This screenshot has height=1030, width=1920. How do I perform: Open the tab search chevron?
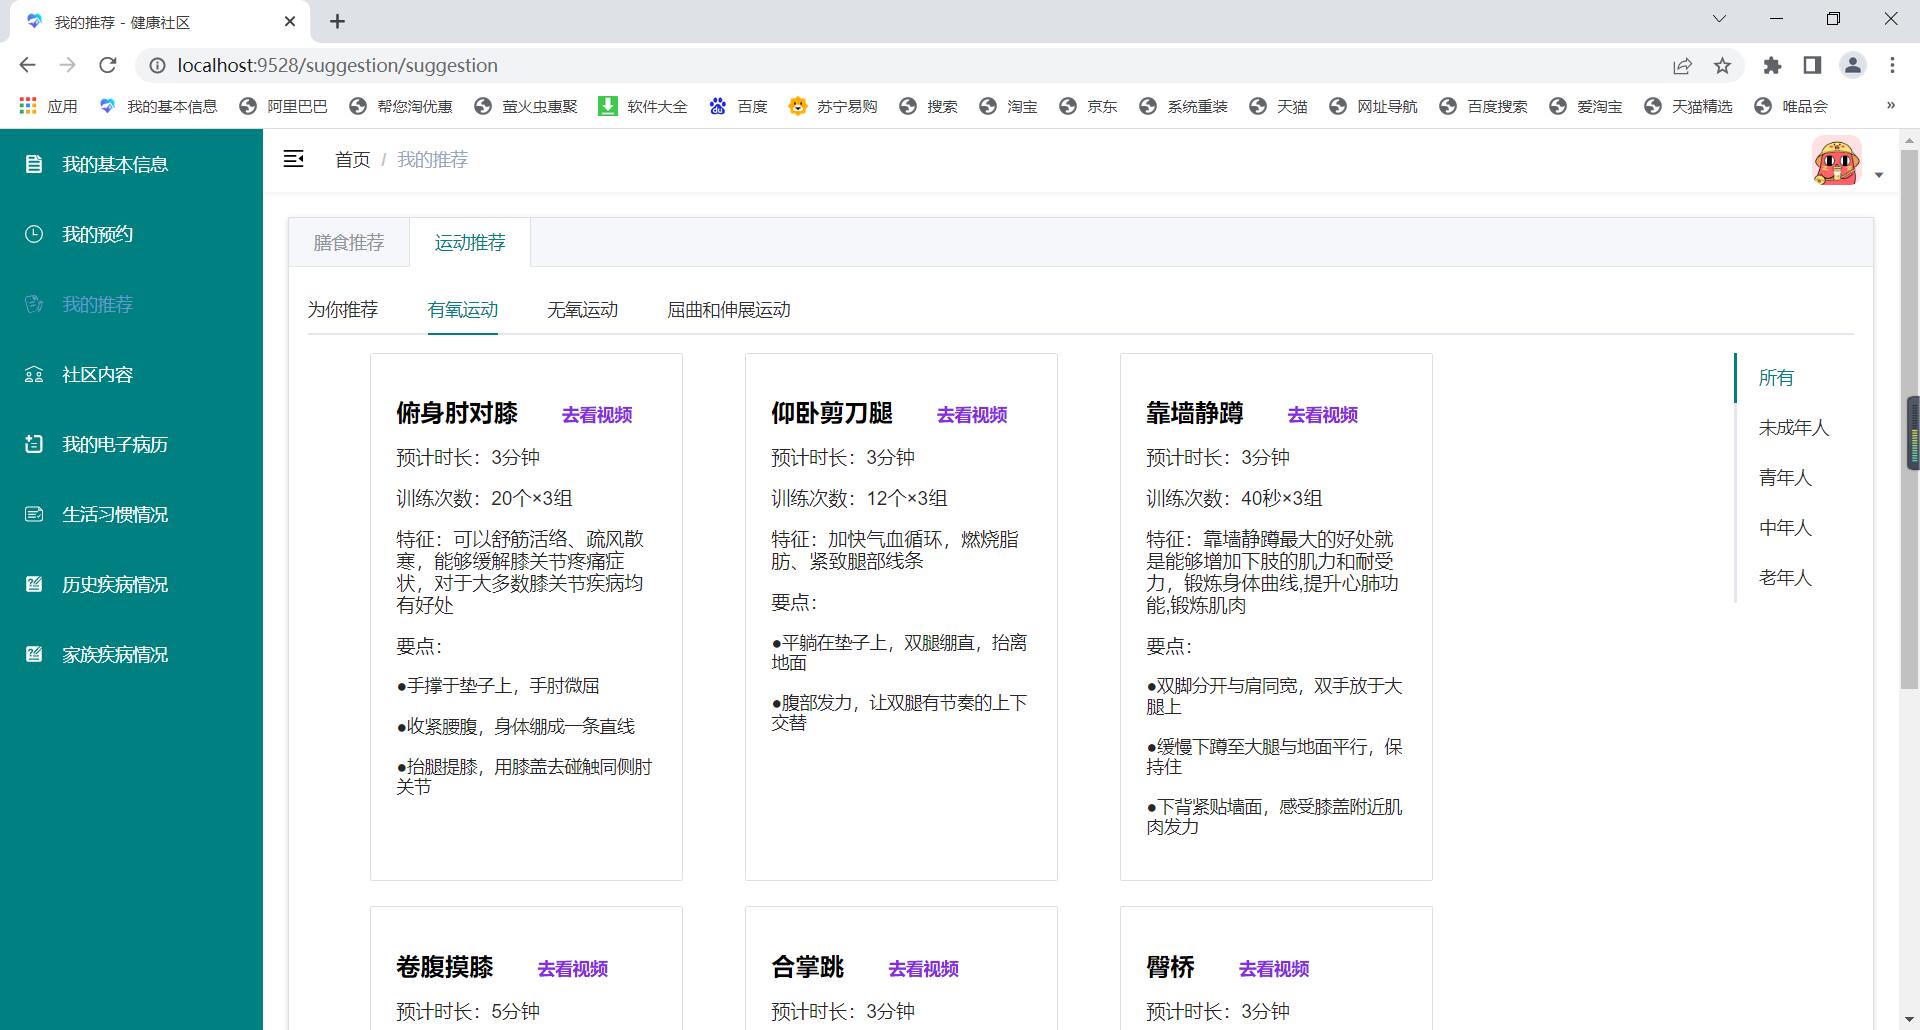pos(1720,18)
